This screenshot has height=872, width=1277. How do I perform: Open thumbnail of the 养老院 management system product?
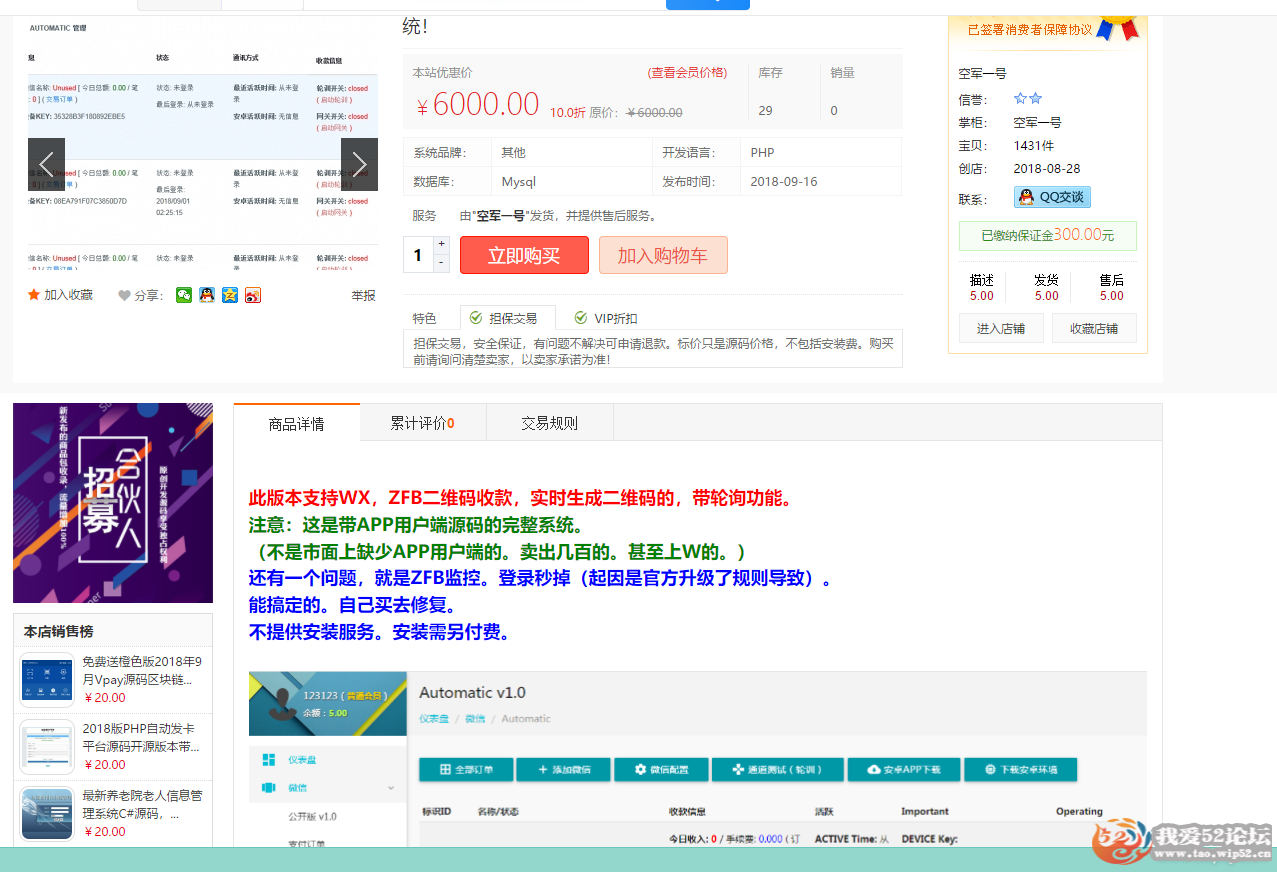tap(47, 814)
